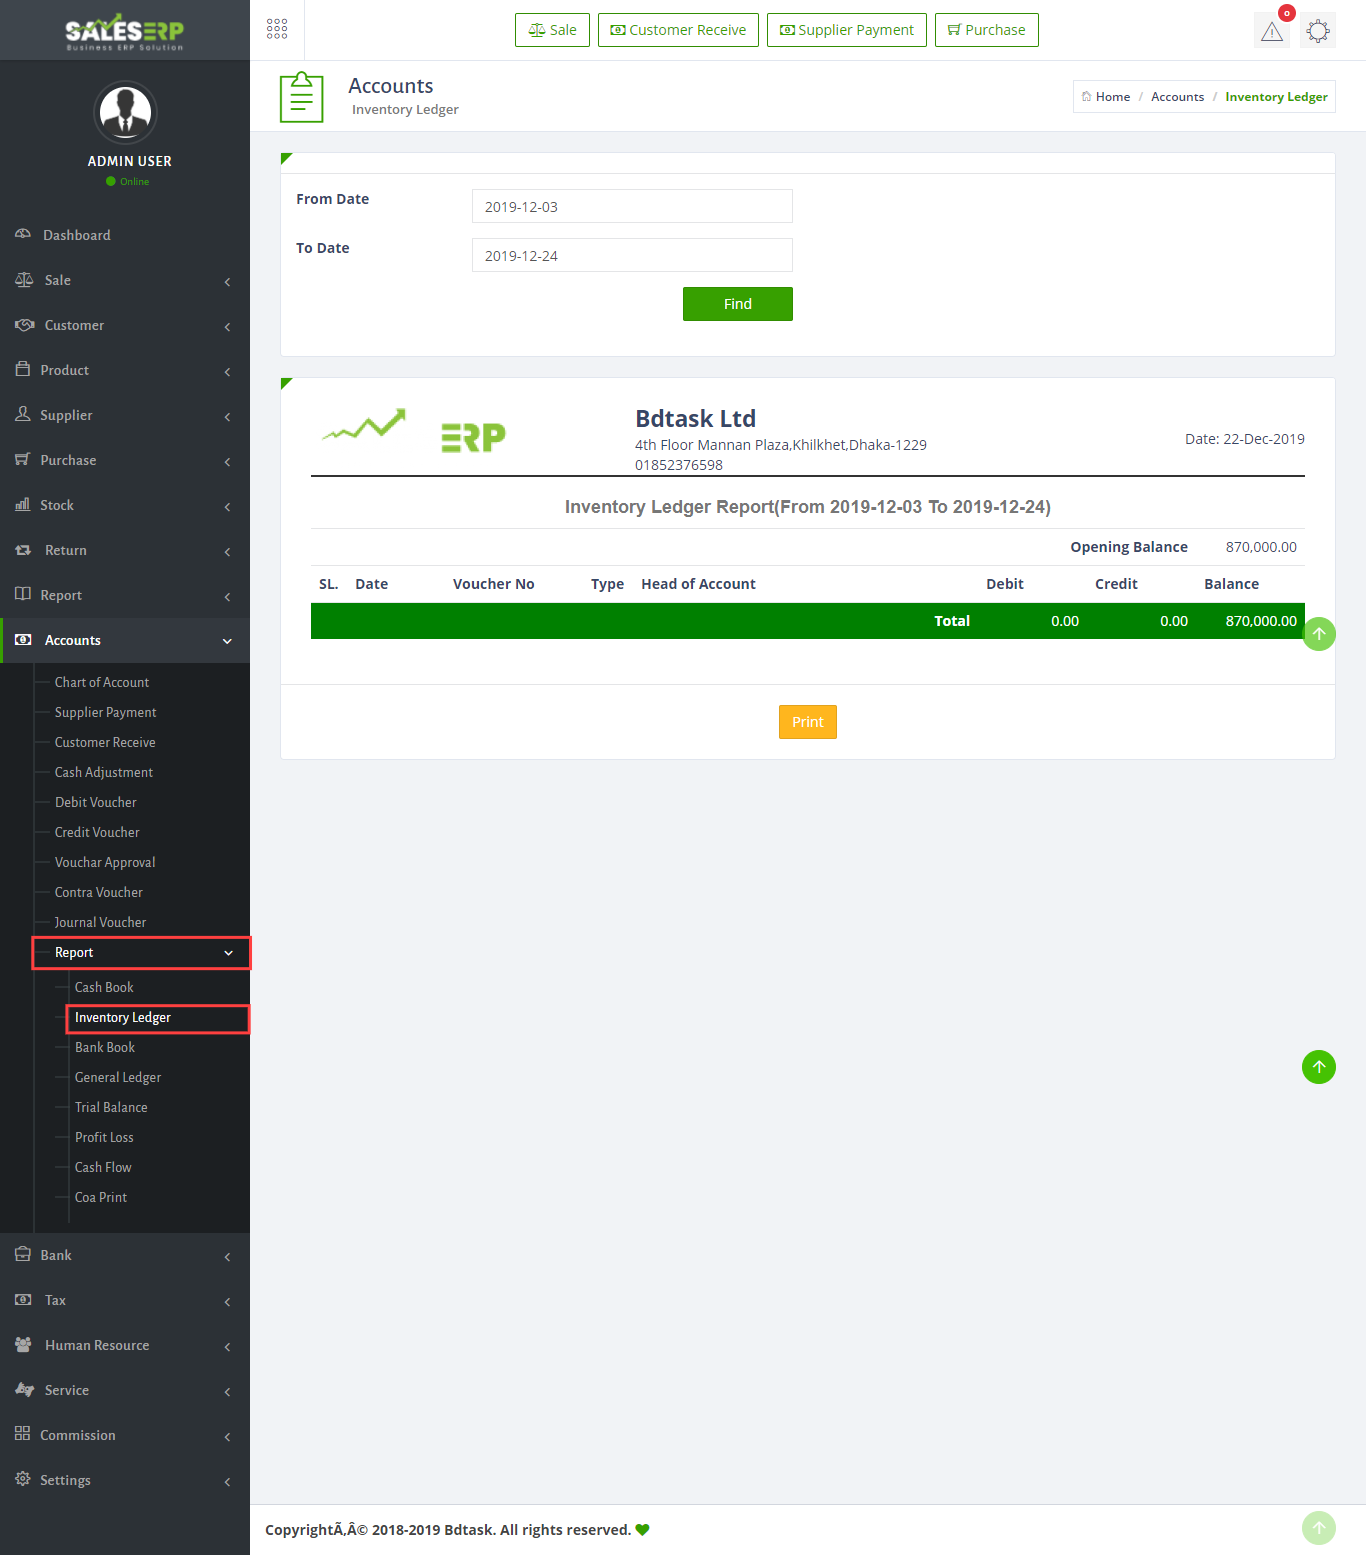
Task: Collapse the Report submenu under Accounts
Action: coord(141,953)
